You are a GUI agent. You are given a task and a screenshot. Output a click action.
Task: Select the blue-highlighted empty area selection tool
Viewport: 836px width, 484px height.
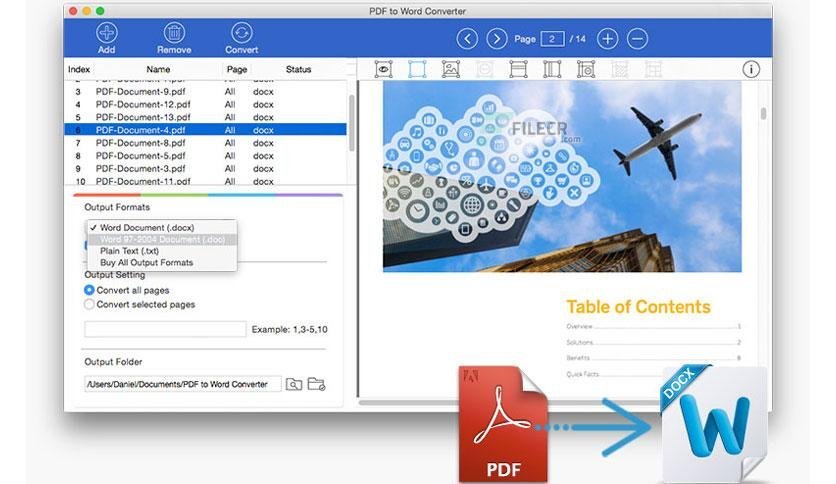pos(417,69)
